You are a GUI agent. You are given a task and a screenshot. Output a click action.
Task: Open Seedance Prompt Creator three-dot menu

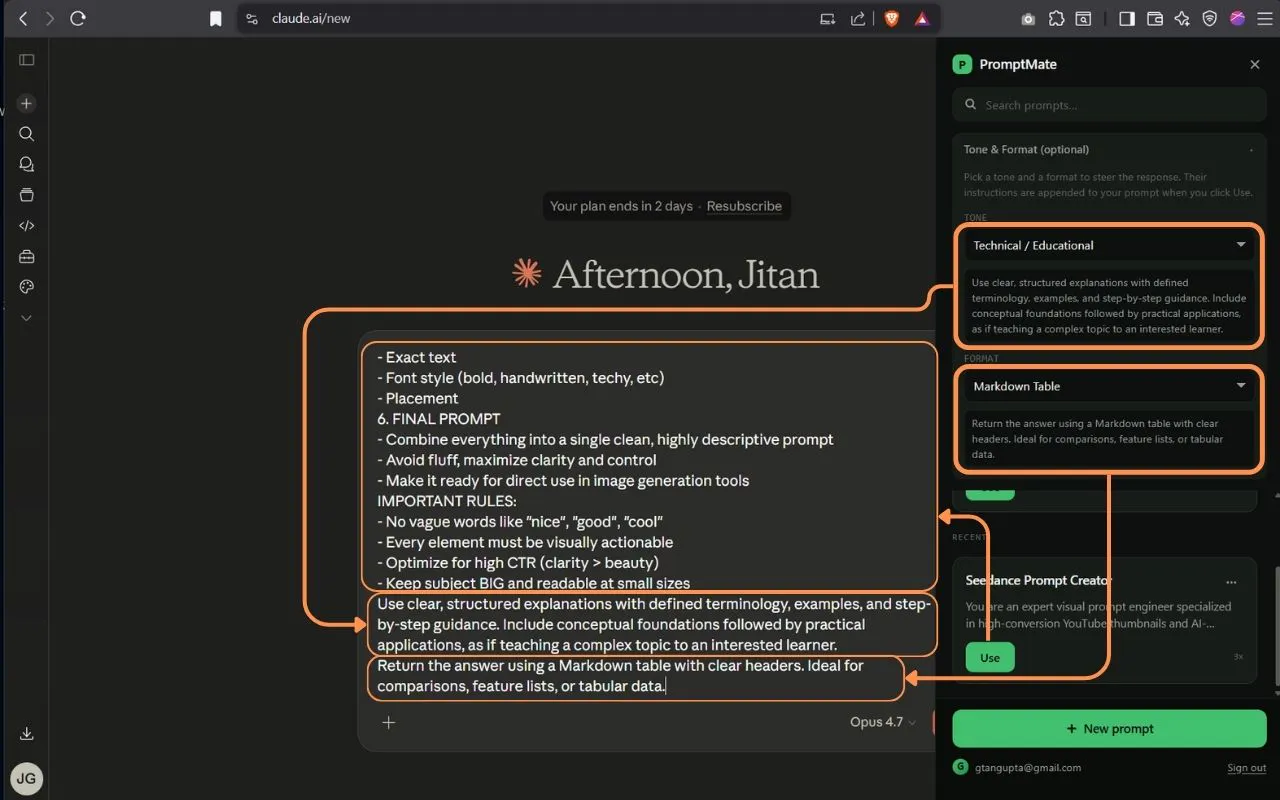click(x=1231, y=581)
